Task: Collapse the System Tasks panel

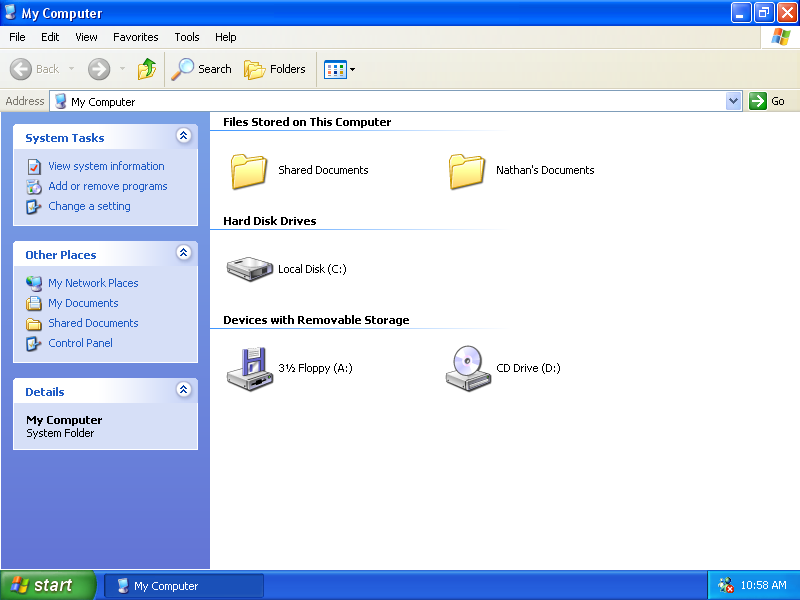Action: (183, 136)
